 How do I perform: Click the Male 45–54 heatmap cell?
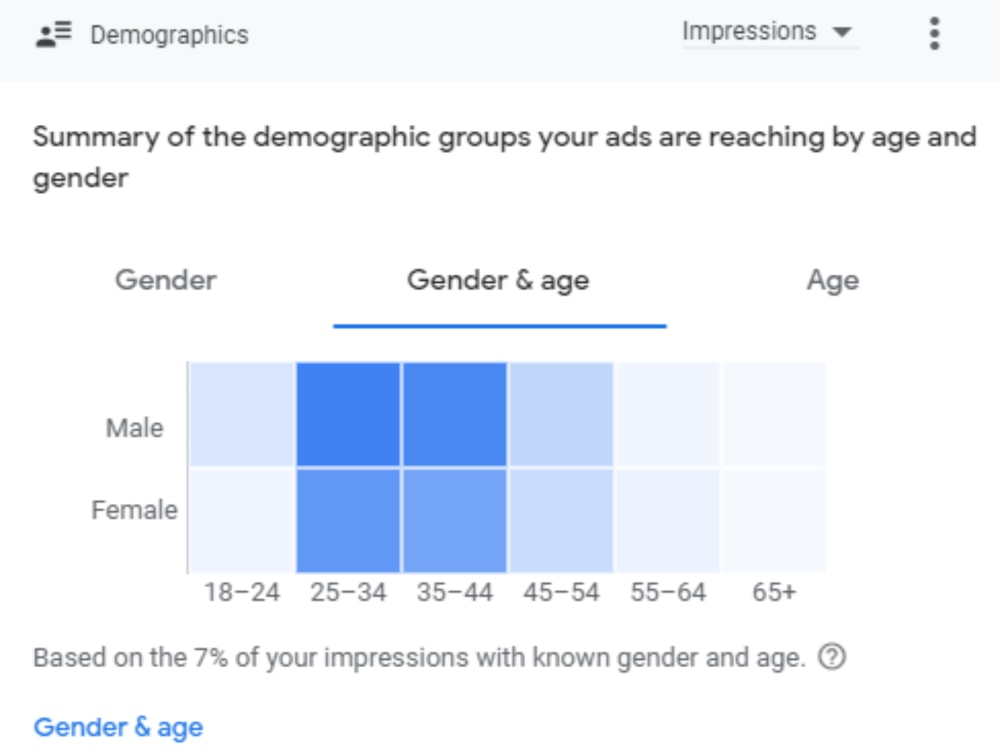561,415
